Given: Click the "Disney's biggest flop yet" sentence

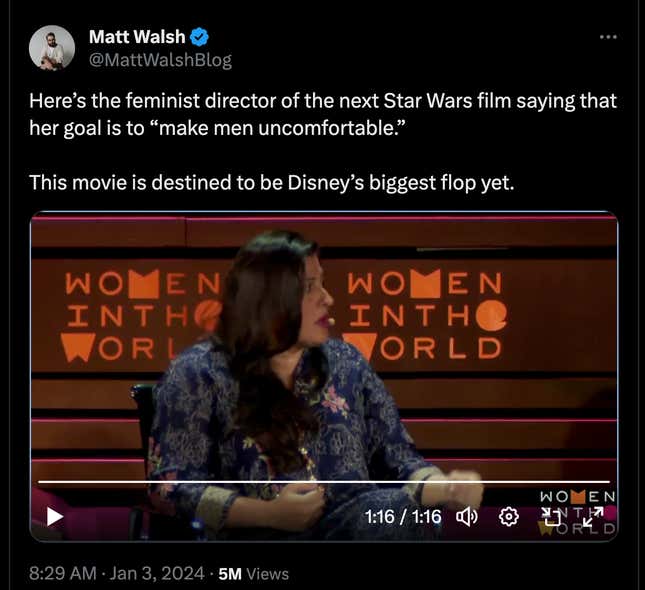Looking at the screenshot, I should pos(270,182).
